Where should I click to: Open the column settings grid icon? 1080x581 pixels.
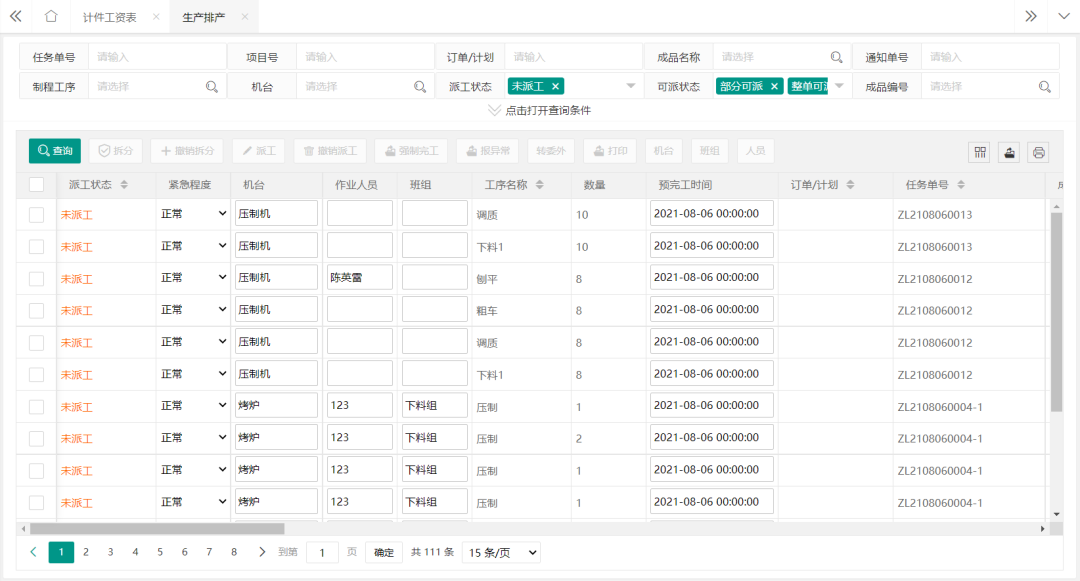[980, 152]
